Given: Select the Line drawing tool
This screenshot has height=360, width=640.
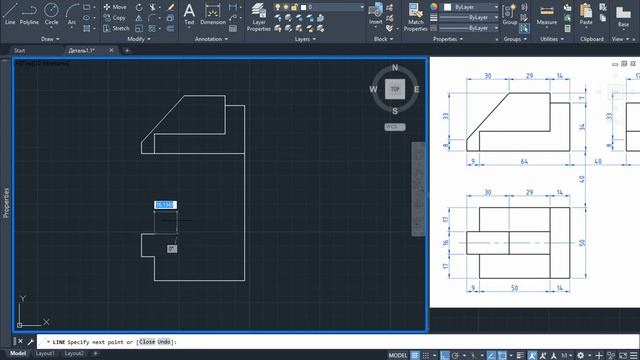Looking at the screenshot, I should pyautogui.click(x=10, y=13).
